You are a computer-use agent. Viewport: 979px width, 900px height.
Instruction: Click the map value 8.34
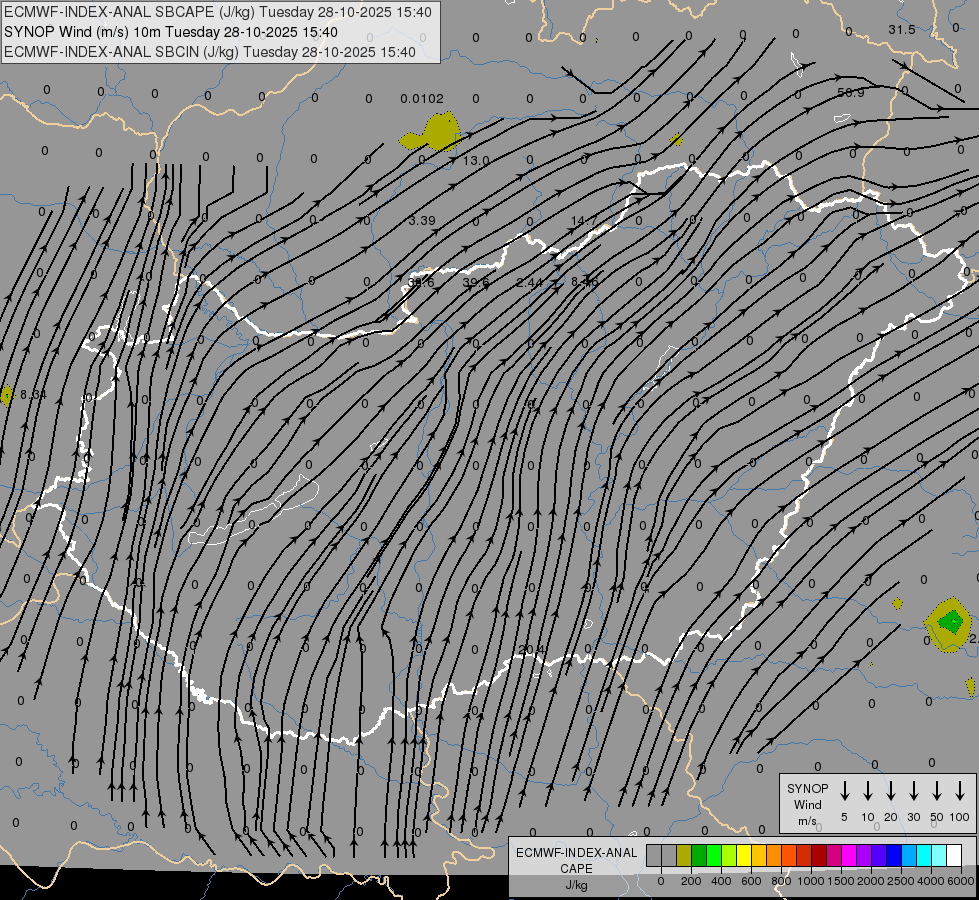click(33, 395)
